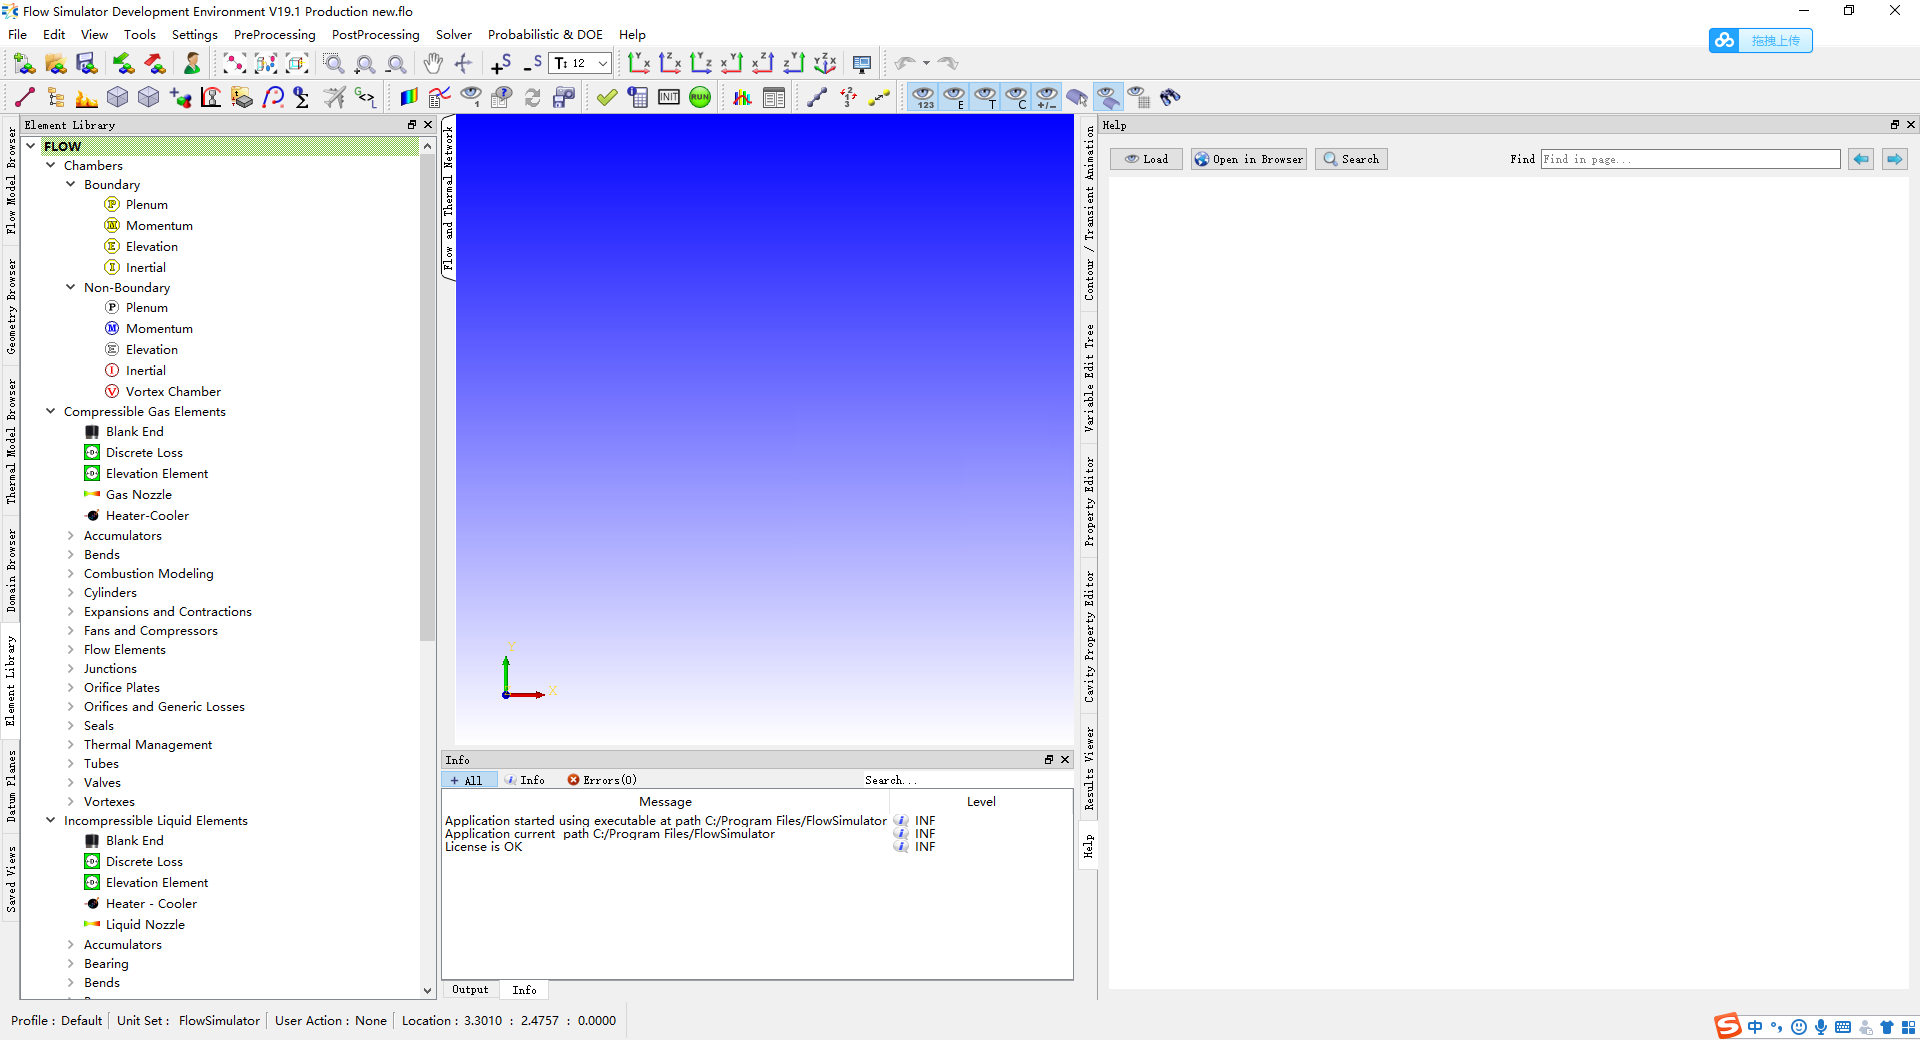Click the renumber 1-2-3 icon

[848, 97]
